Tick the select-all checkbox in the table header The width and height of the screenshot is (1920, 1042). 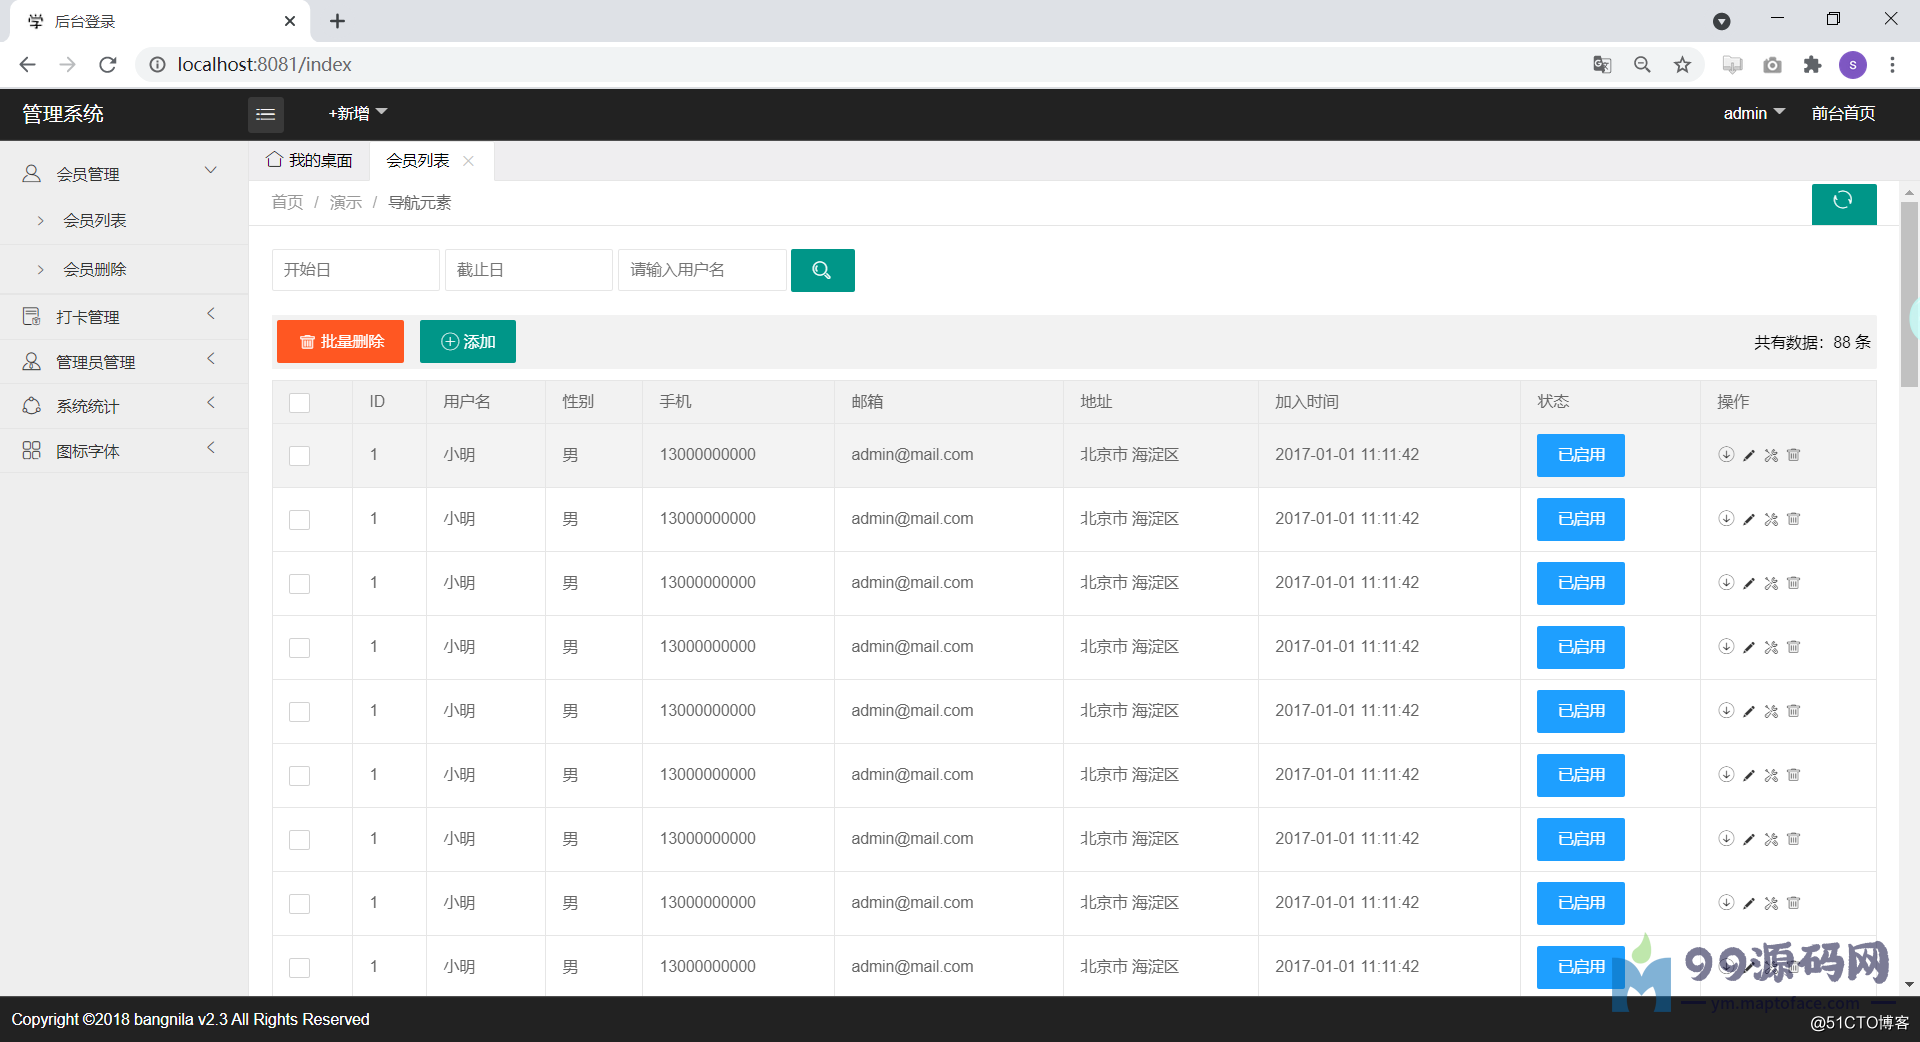tap(299, 403)
